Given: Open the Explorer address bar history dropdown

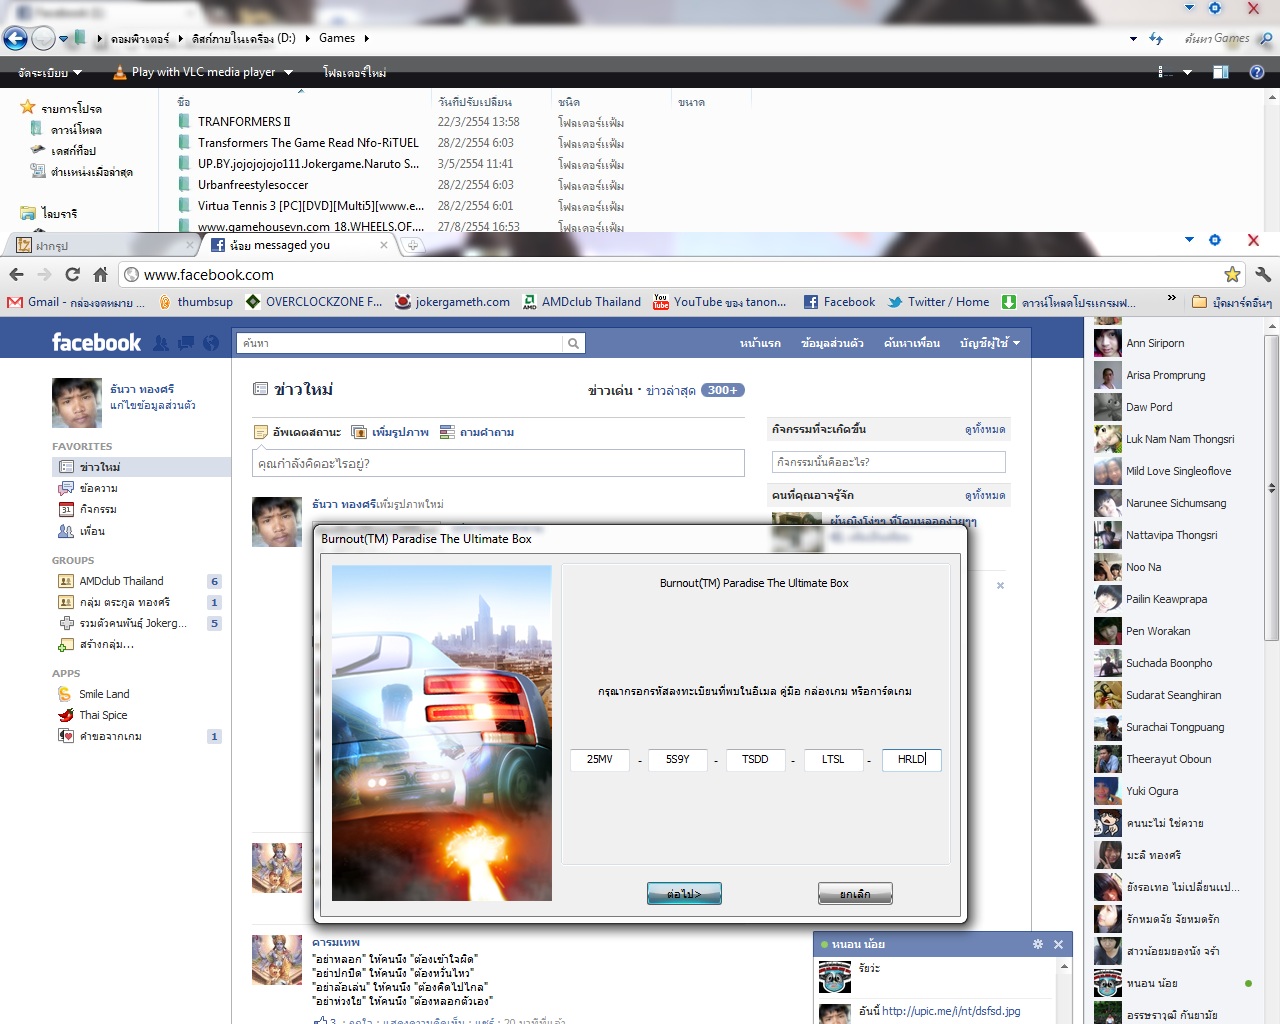Looking at the screenshot, I should [1133, 39].
